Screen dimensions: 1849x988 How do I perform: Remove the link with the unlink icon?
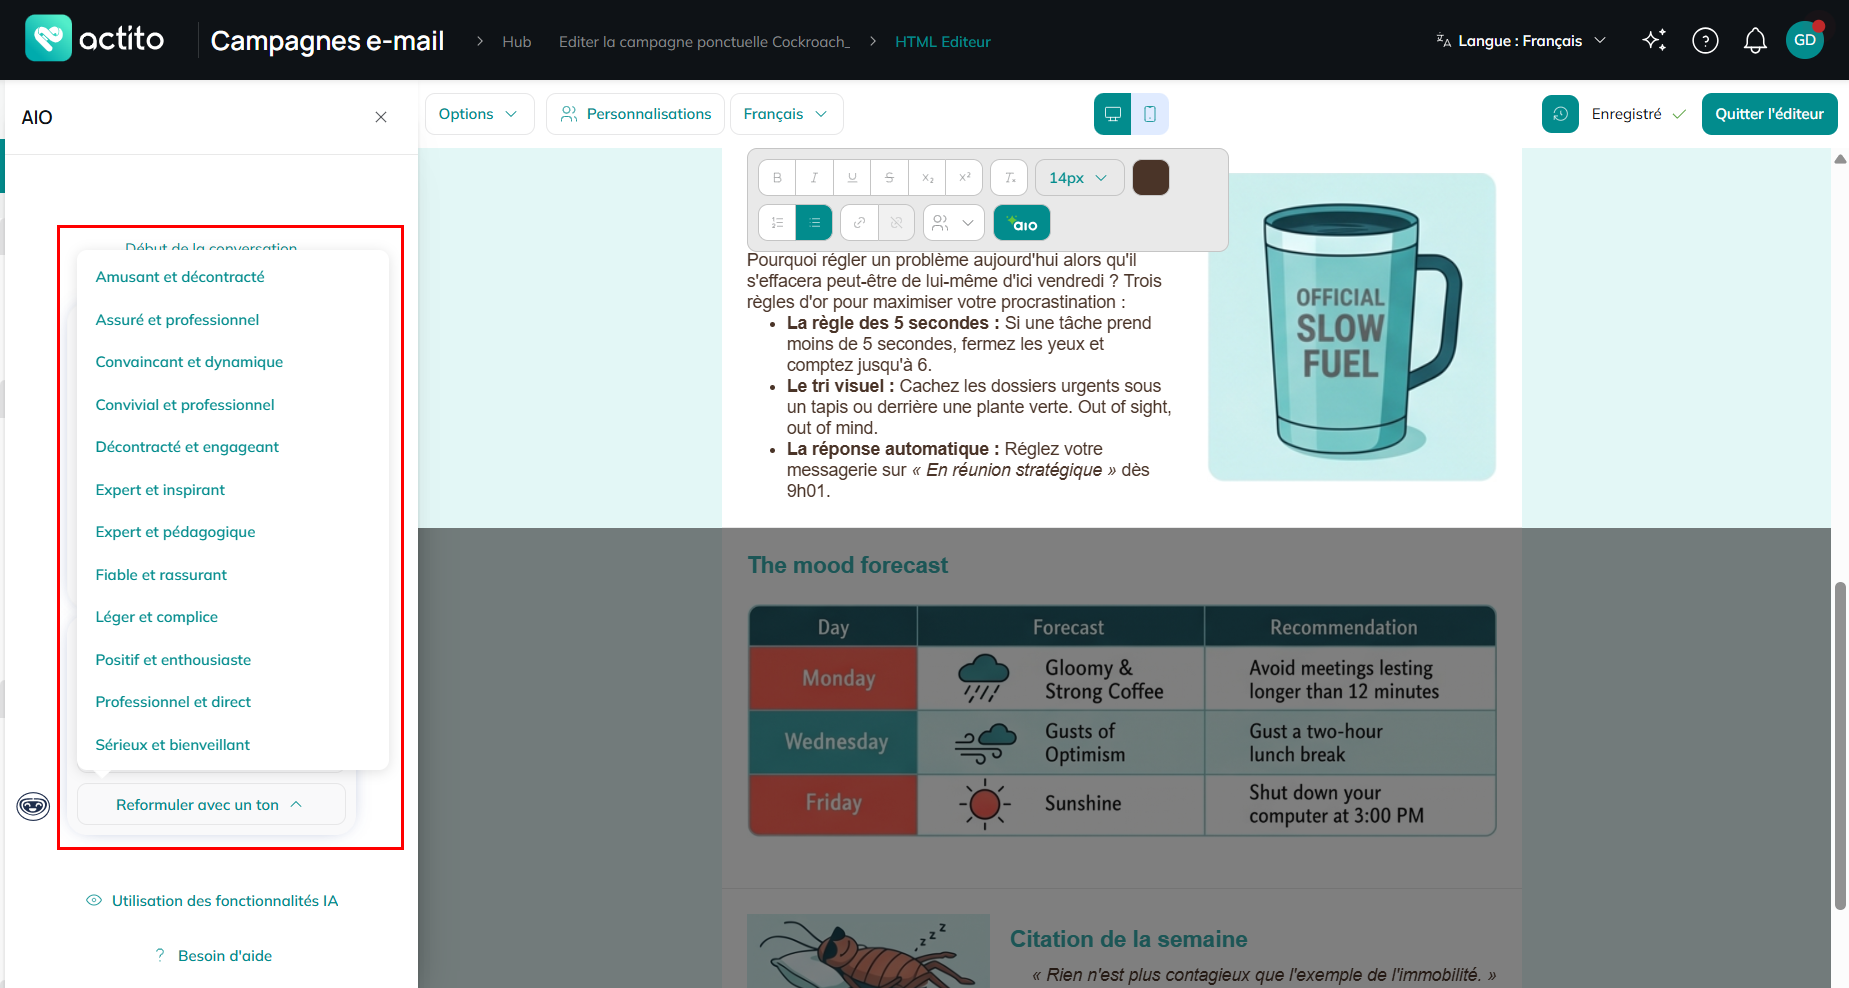(x=896, y=223)
